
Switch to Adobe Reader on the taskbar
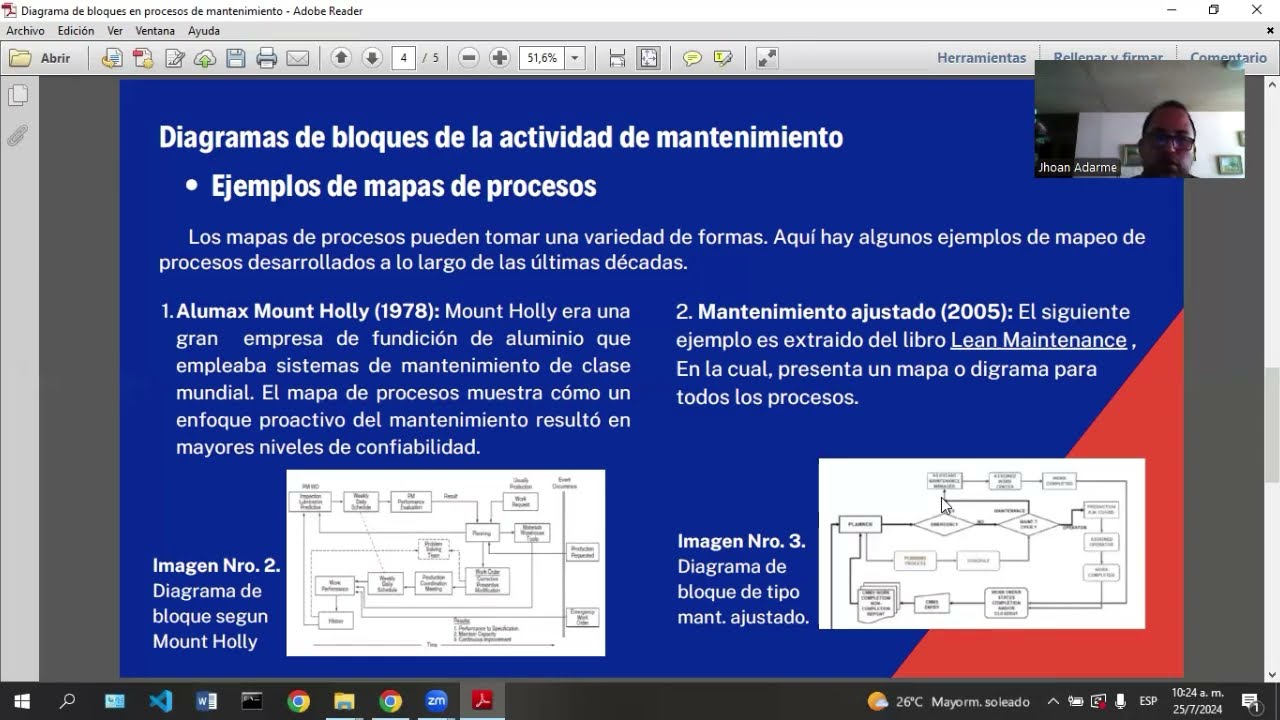(483, 701)
